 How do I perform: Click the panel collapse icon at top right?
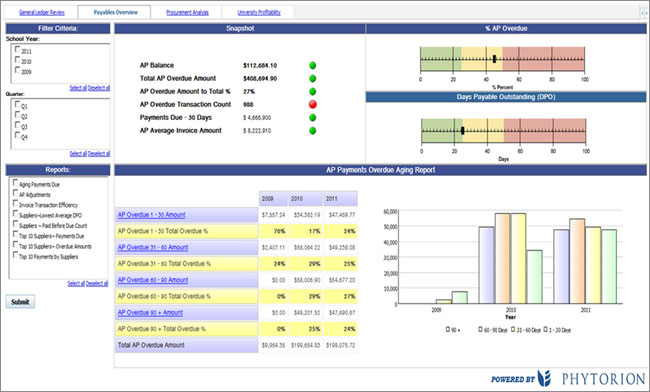[644, 13]
